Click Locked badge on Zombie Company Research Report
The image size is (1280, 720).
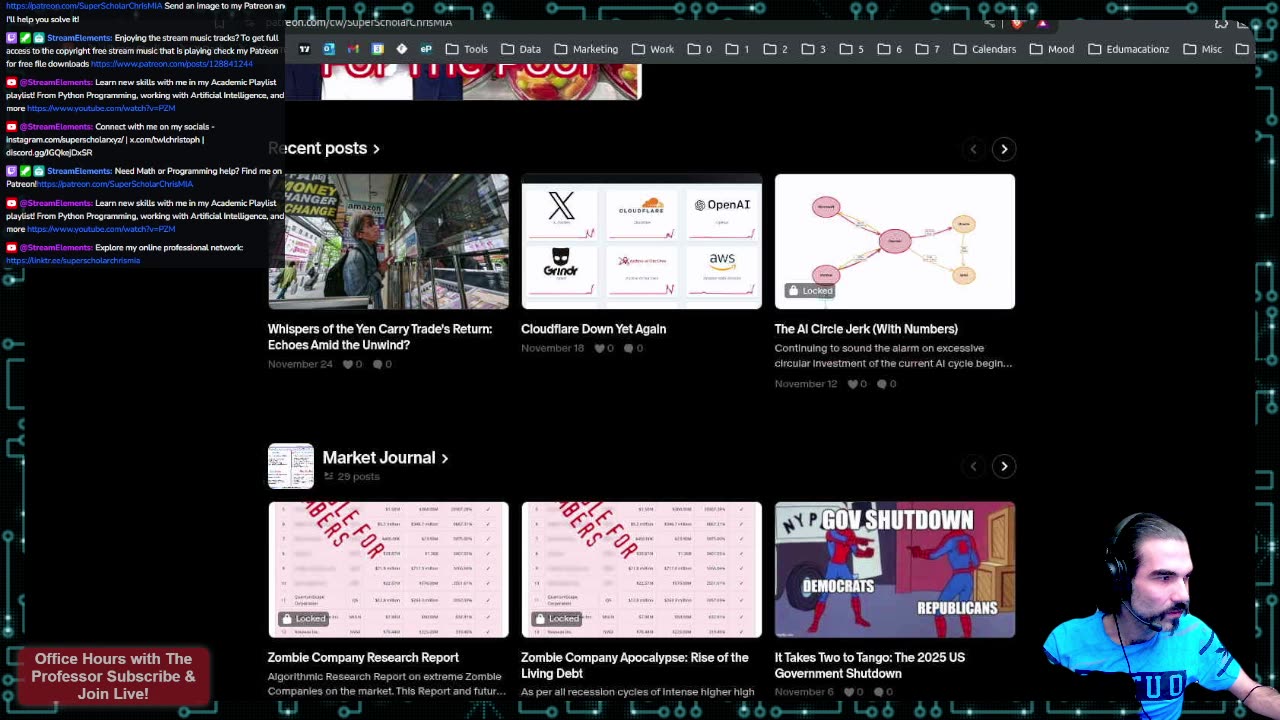(303, 619)
